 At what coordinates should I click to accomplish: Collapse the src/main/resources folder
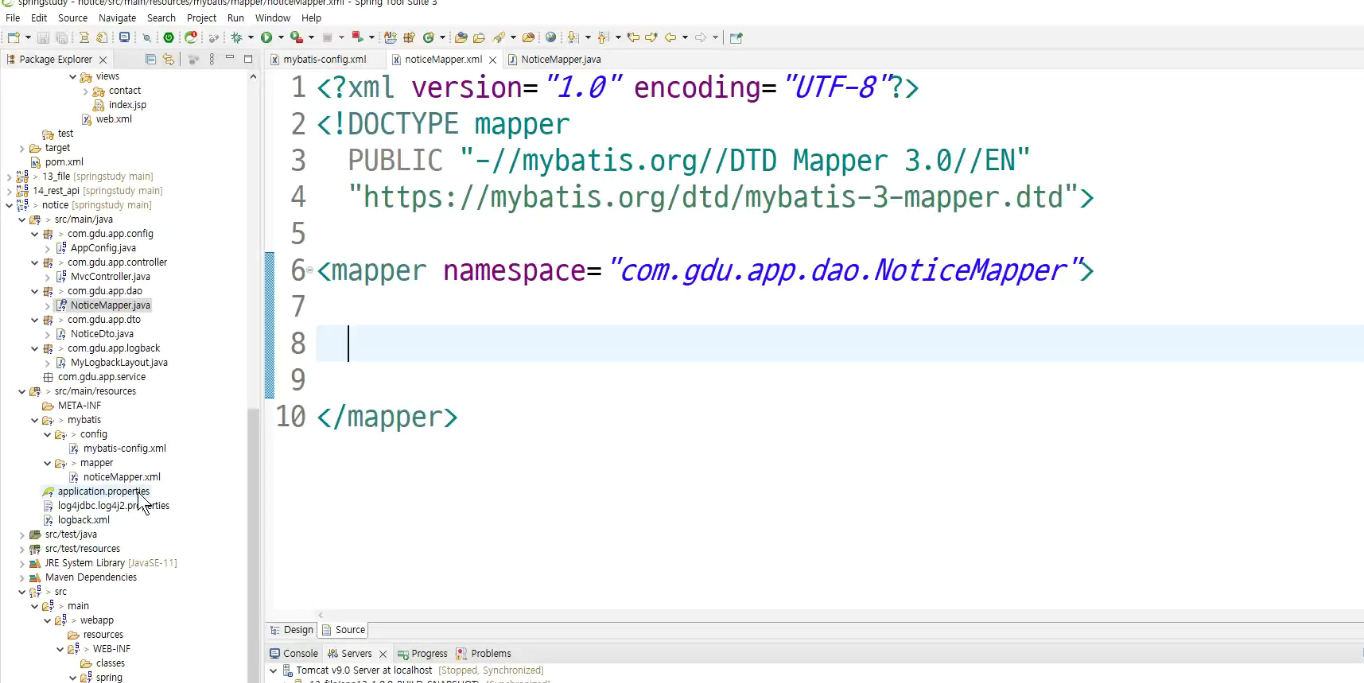point(22,391)
